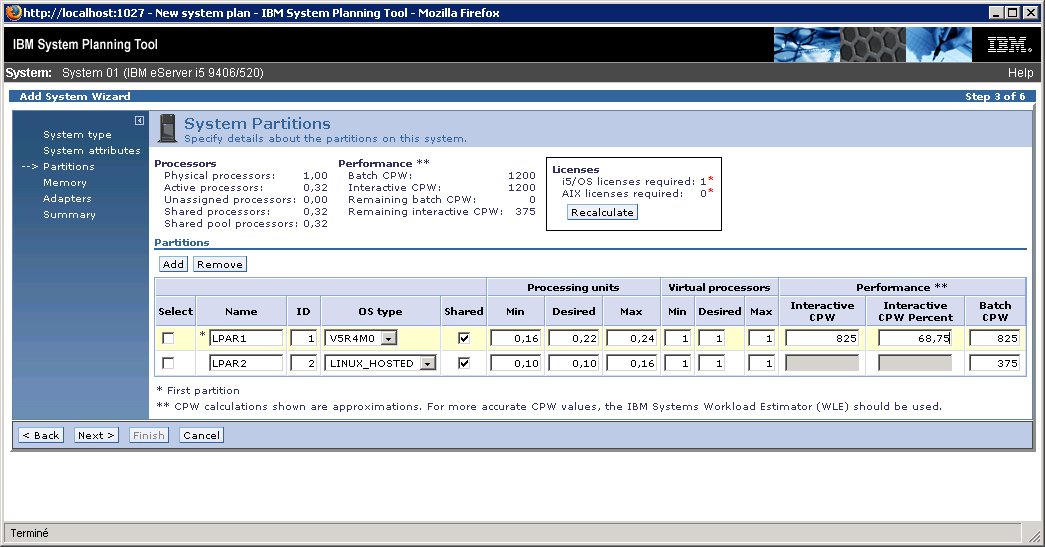Go to Summary wizard step
This screenshot has width=1045, height=547.
tap(69, 215)
